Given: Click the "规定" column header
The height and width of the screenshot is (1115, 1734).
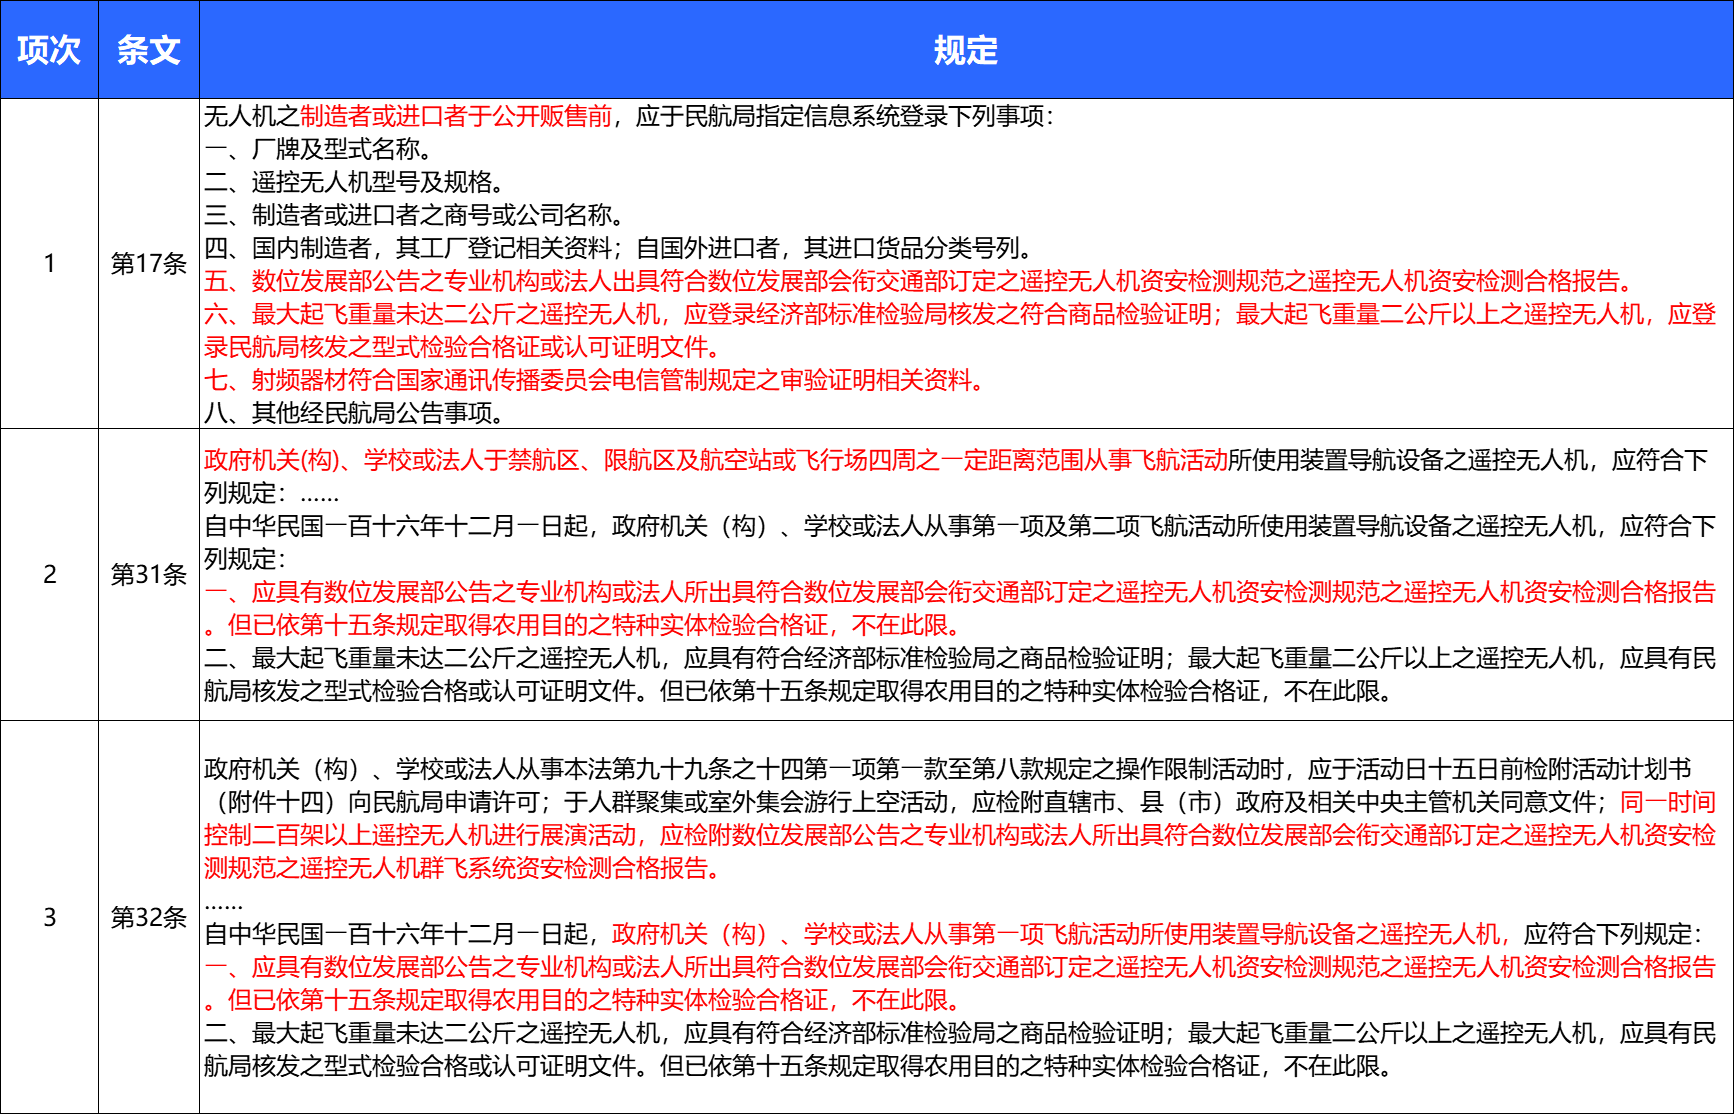Looking at the screenshot, I should coord(965,50).
